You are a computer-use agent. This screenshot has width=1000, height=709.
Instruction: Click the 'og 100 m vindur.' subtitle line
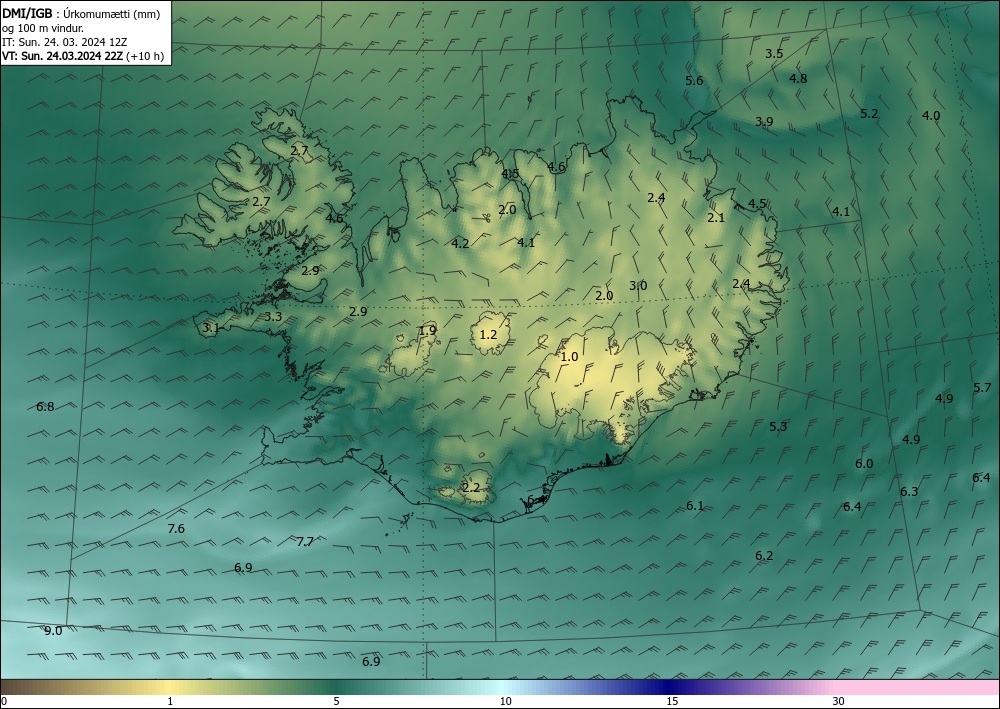(43, 28)
